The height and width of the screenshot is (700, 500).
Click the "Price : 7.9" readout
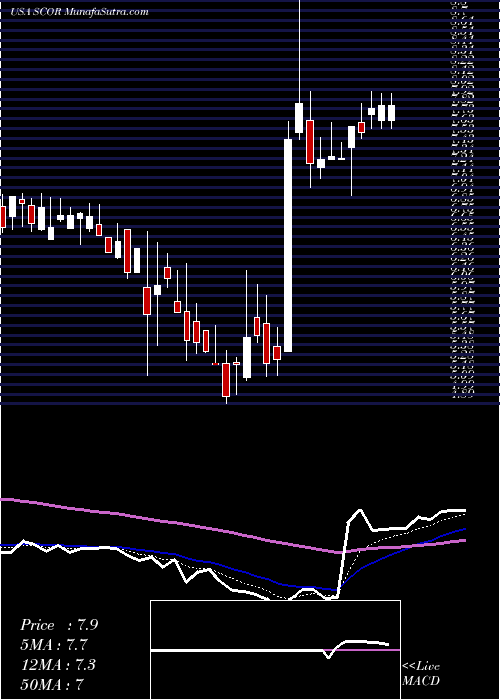point(59,625)
